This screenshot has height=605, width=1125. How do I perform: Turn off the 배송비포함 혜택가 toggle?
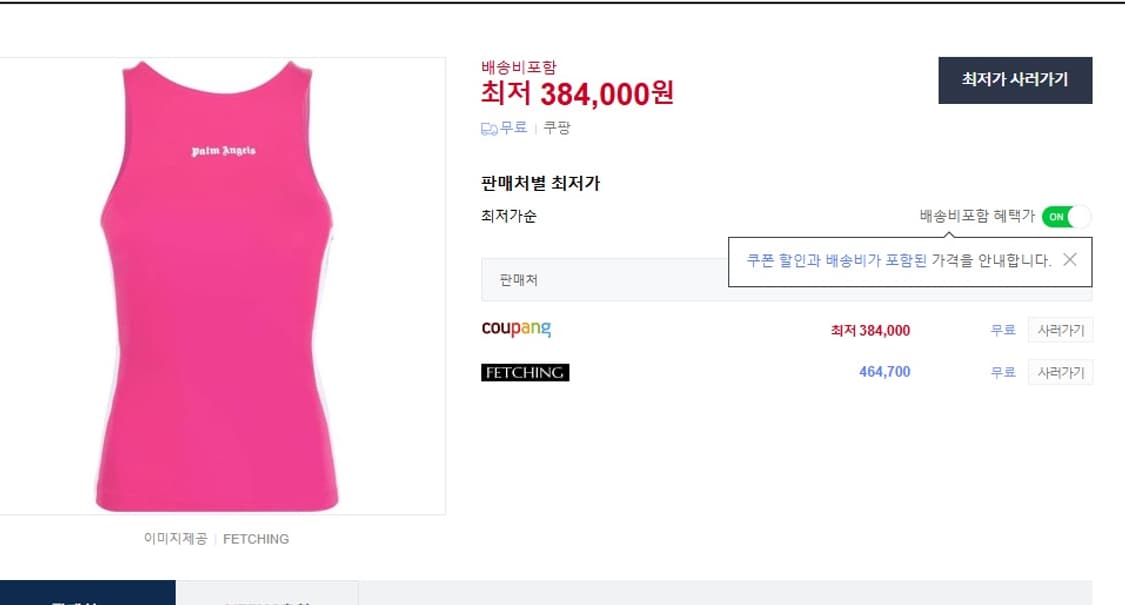pyautogui.click(x=1064, y=216)
